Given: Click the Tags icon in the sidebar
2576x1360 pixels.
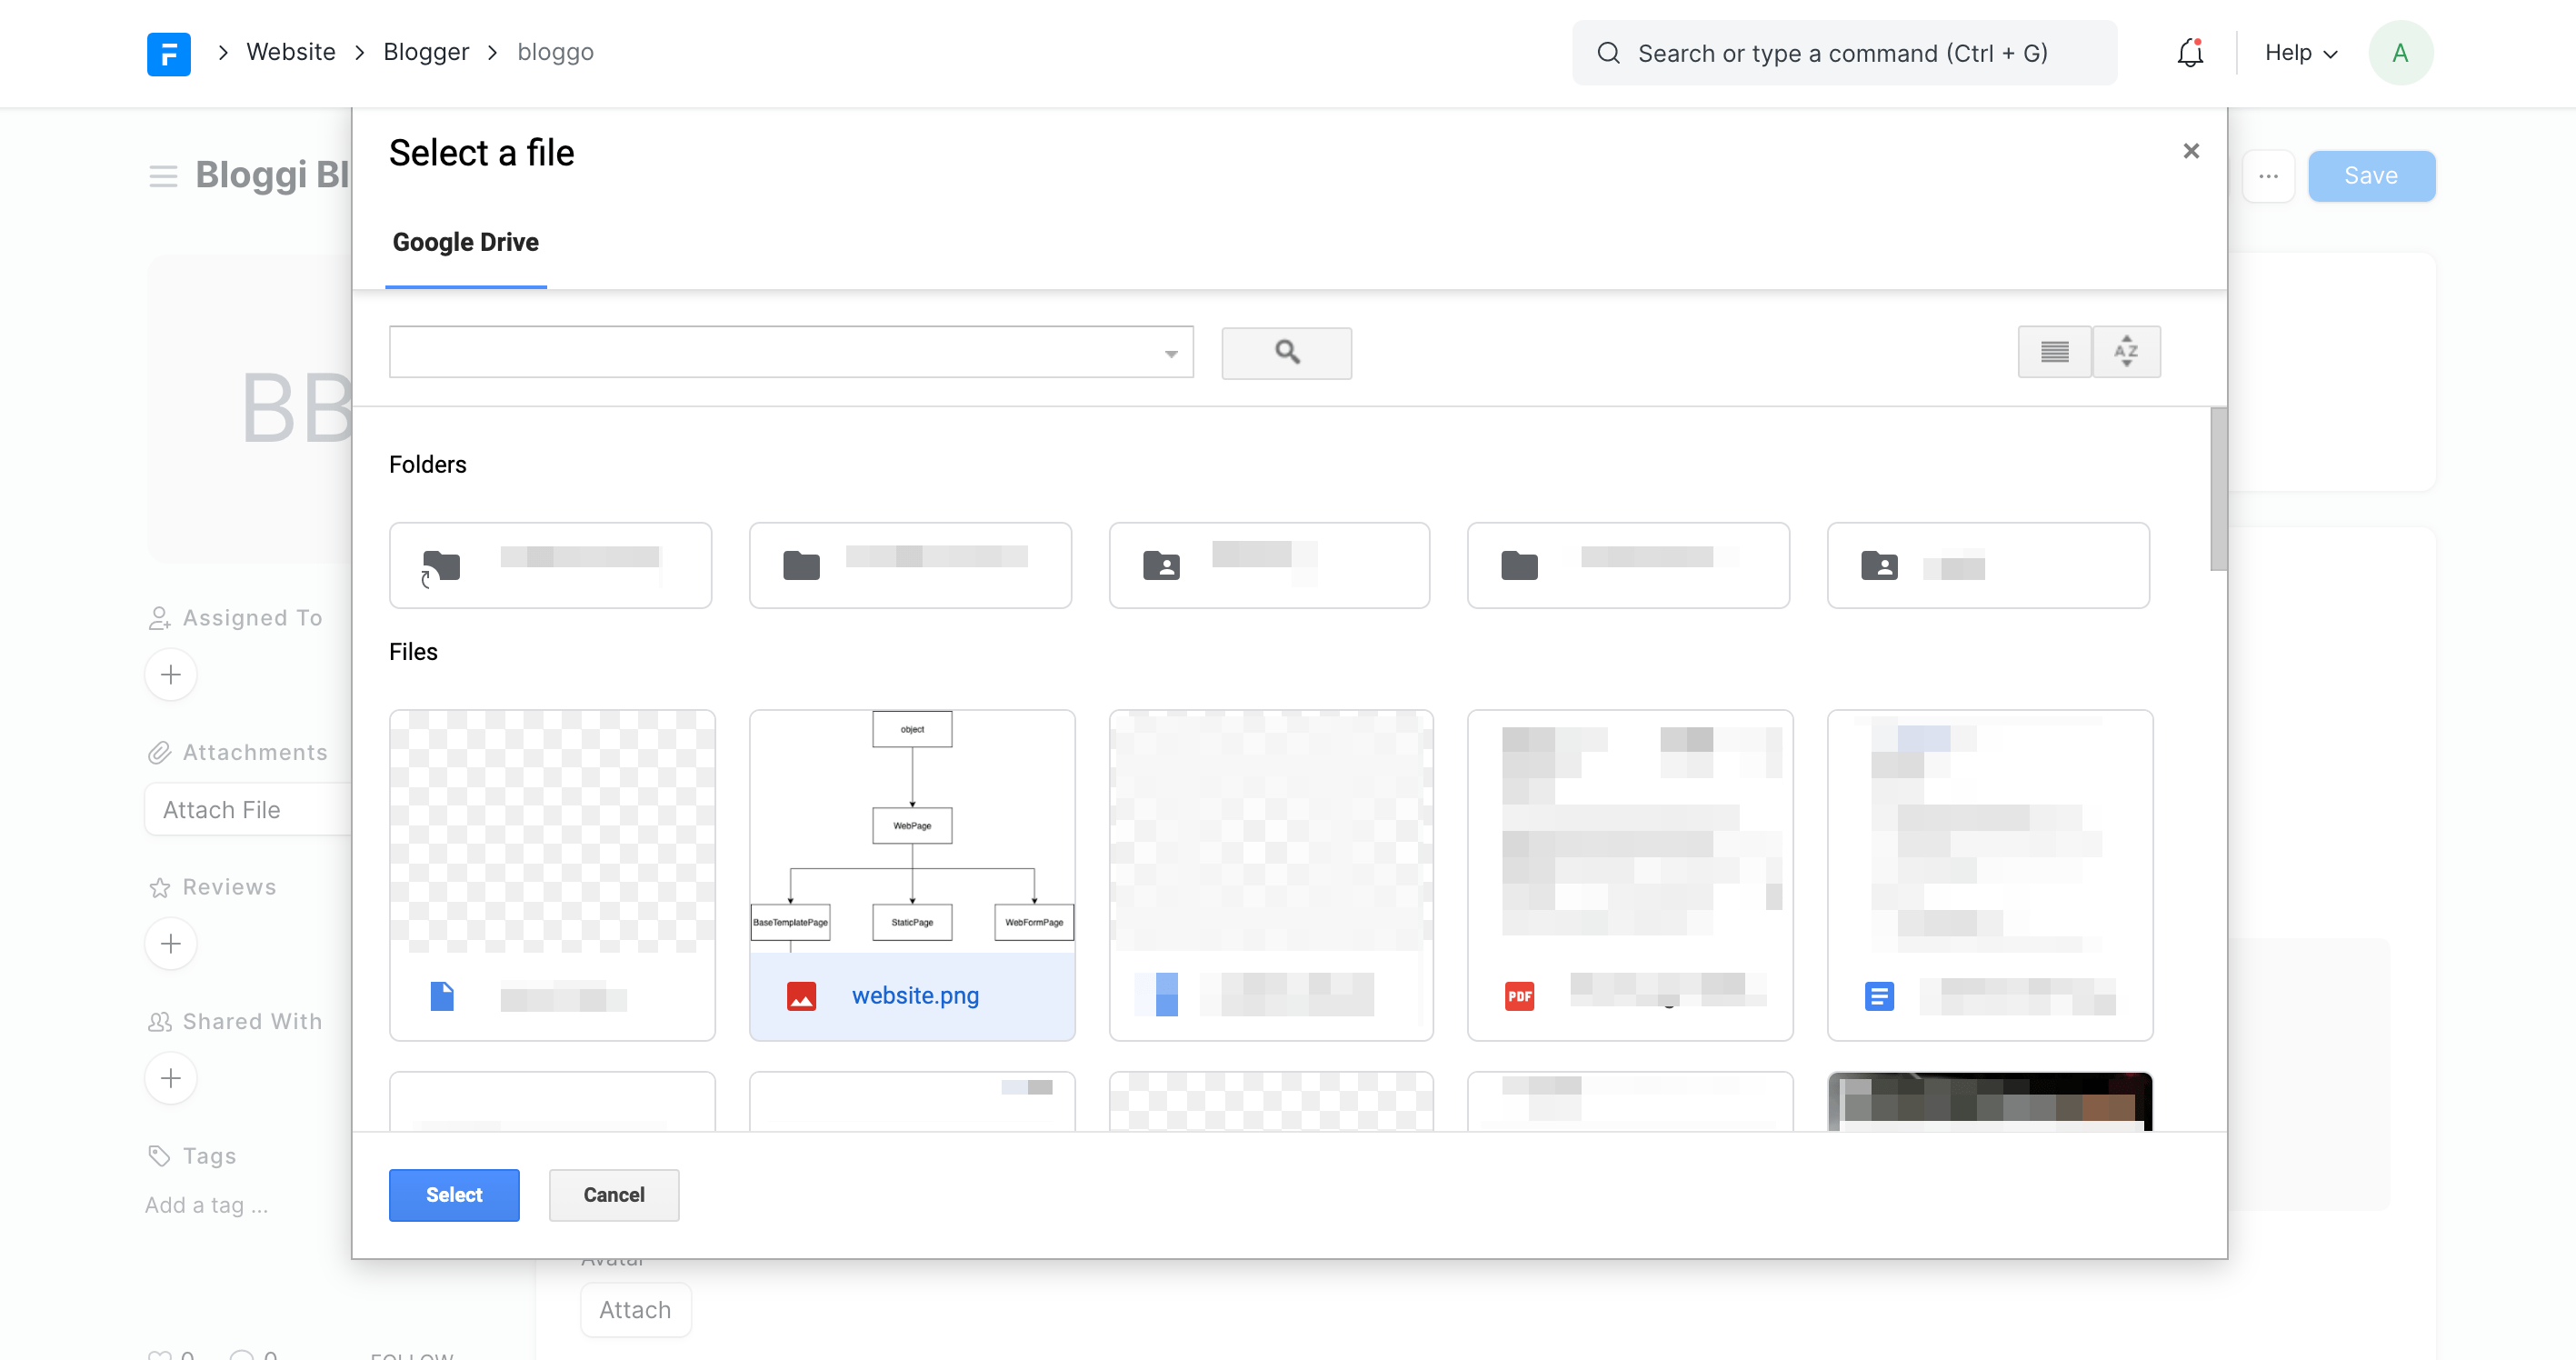Looking at the screenshot, I should point(159,1155).
